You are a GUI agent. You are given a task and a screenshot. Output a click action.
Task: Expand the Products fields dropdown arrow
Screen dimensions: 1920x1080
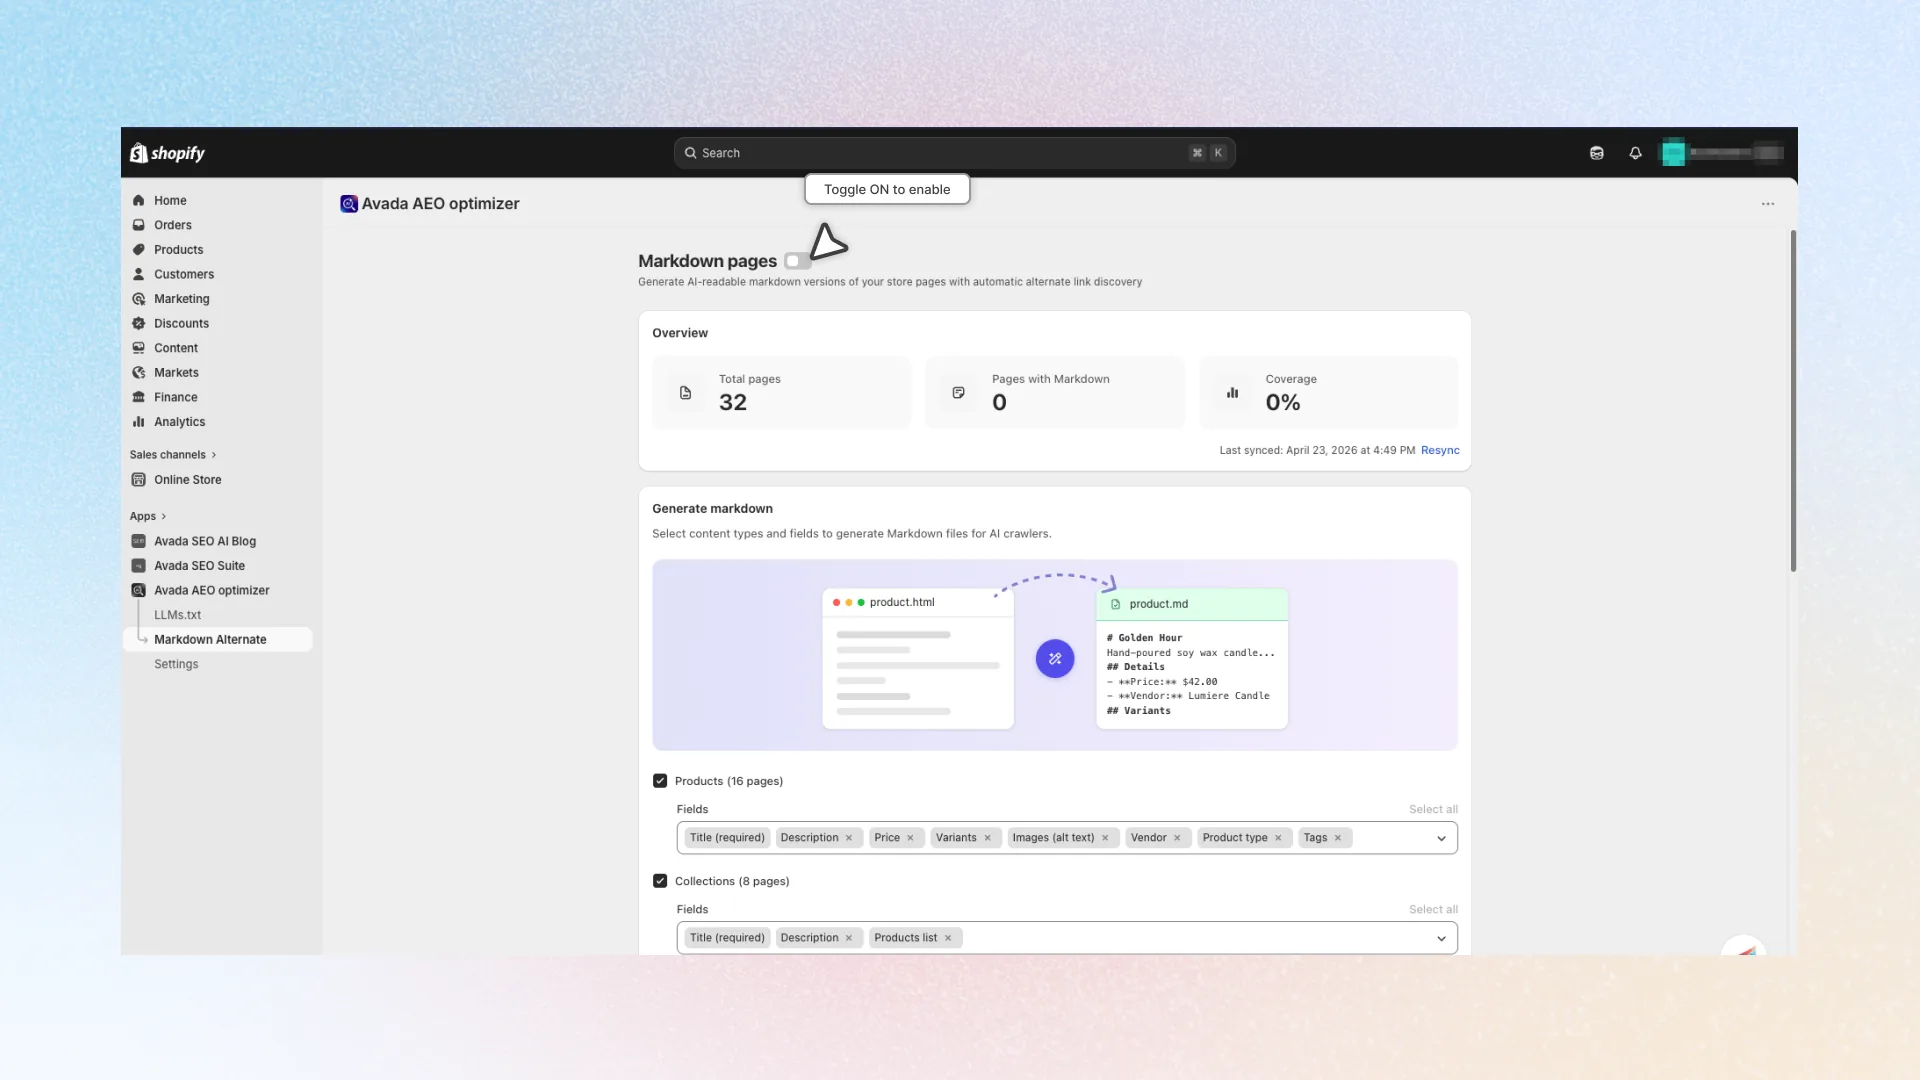[x=1441, y=838]
